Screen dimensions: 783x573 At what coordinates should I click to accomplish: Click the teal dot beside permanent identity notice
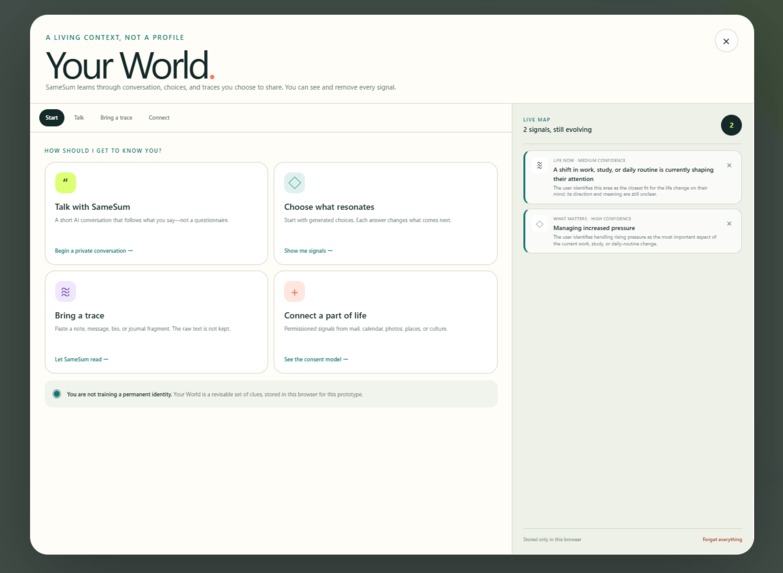click(x=57, y=394)
